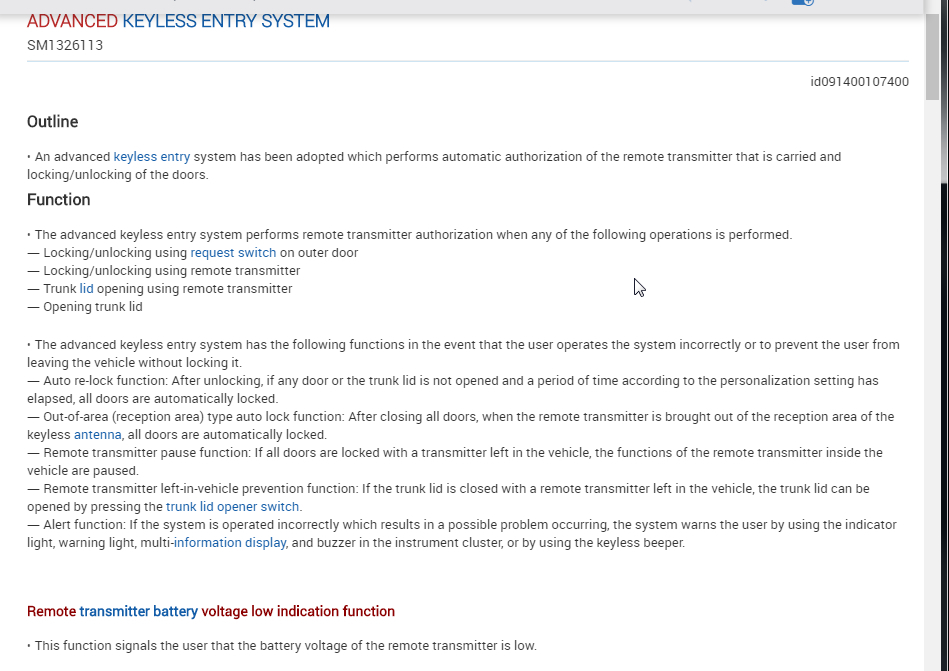This screenshot has width=949, height=671.
Task: Open the 'trunk lid opener switch' link
Action: click(232, 506)
